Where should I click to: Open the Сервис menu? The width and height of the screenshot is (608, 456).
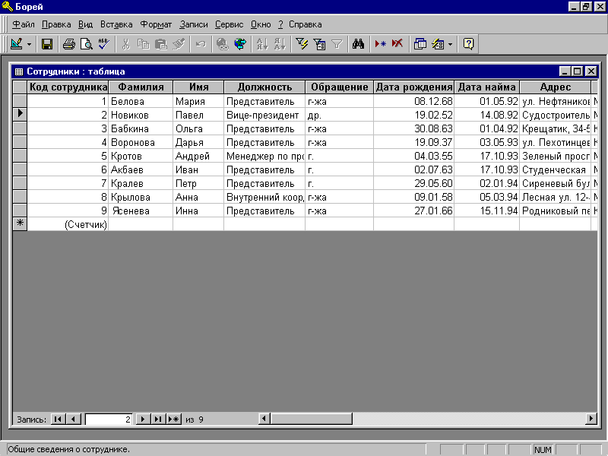(x=229, y=24)
